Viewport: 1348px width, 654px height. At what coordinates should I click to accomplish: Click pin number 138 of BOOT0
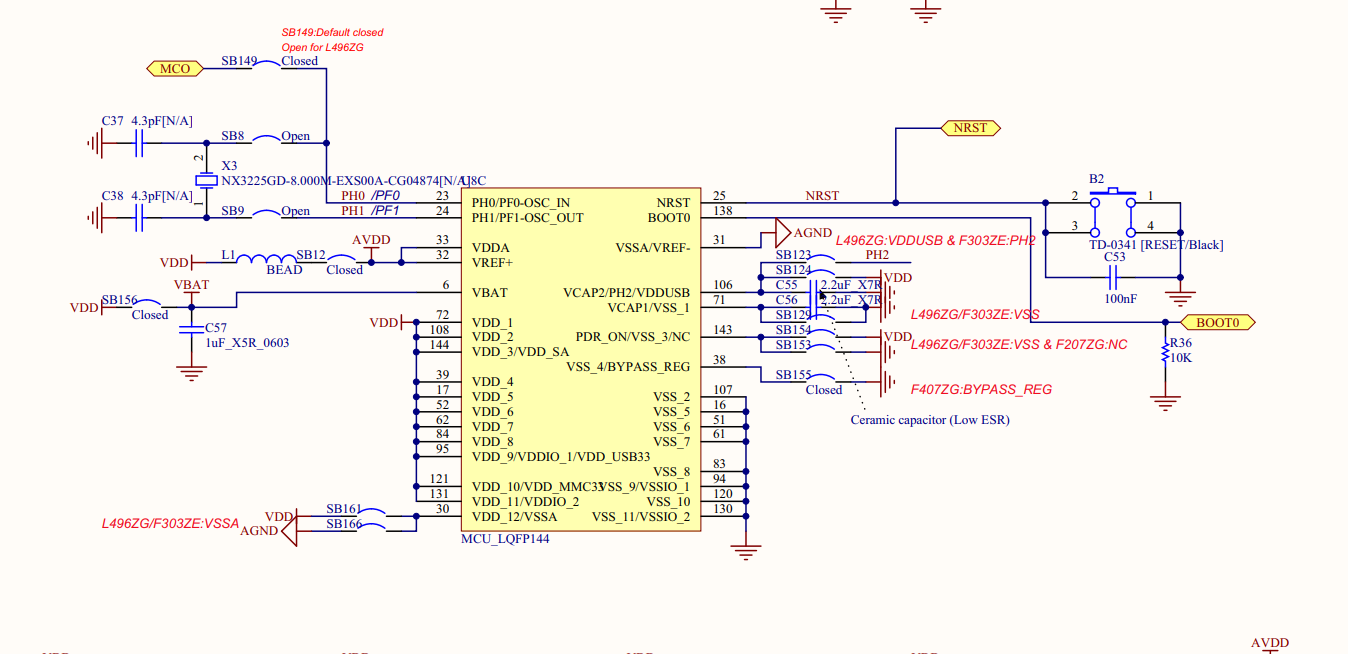point(723,212)
